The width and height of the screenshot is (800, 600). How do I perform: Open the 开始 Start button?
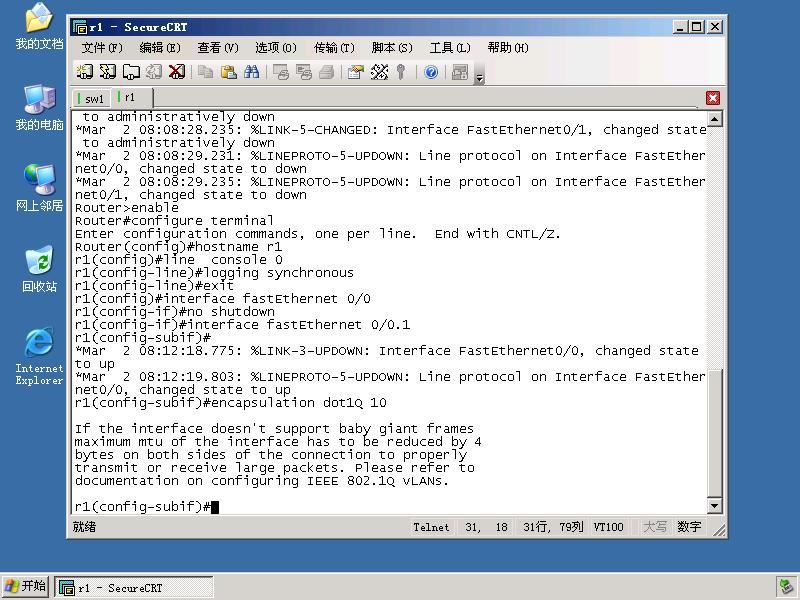pyautogui.click(x=26, y=586)
